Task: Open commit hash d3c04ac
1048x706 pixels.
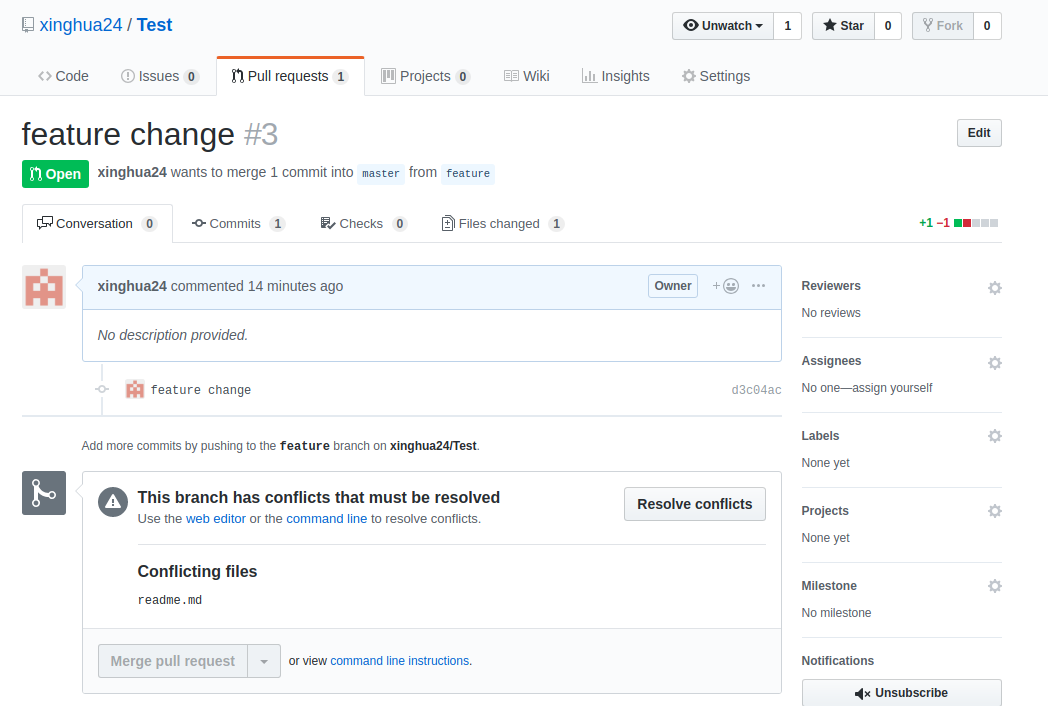Action: coord(756,390)
